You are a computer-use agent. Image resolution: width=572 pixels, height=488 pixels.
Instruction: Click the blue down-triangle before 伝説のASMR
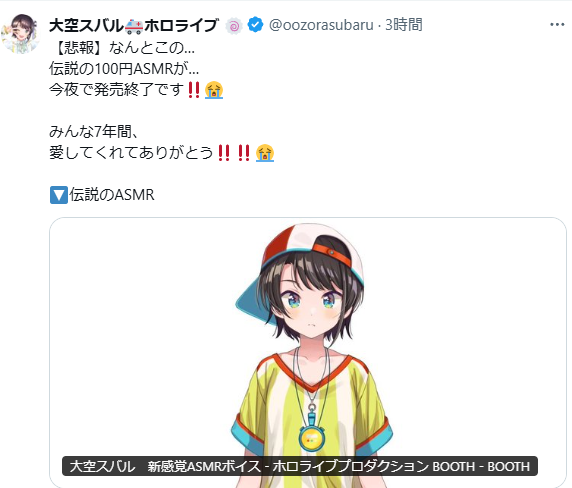(59, 195)
